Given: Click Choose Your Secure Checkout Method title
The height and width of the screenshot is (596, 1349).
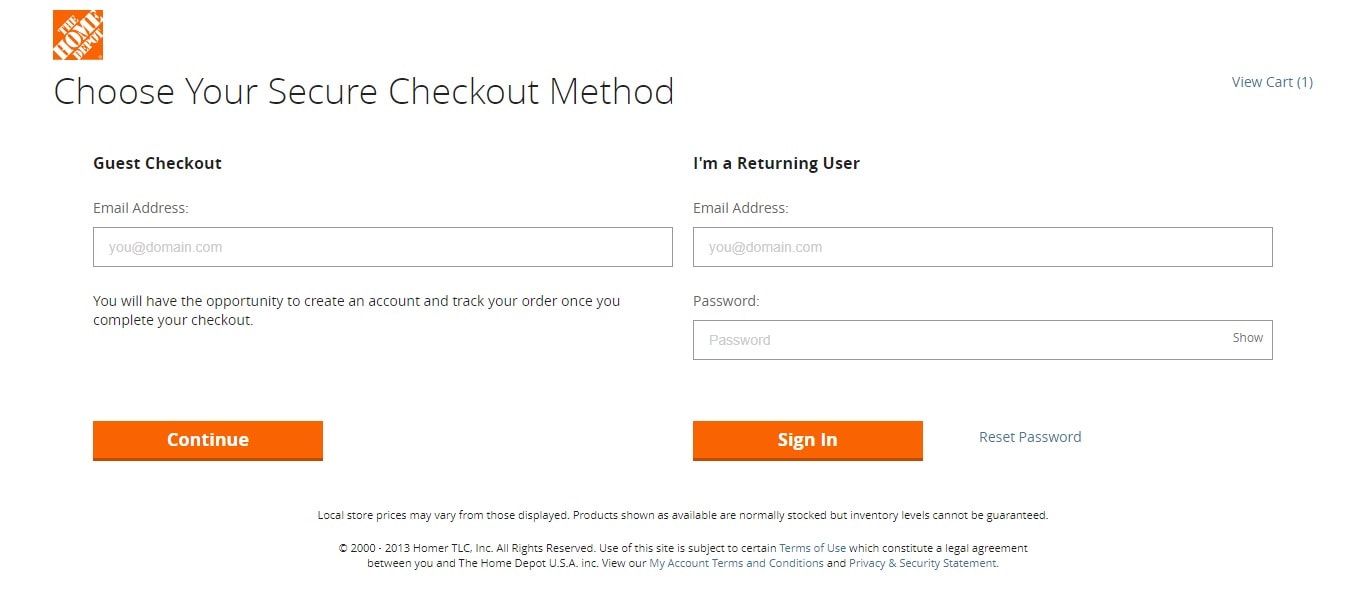Looking at the screenshot, I should pos(364,92).
